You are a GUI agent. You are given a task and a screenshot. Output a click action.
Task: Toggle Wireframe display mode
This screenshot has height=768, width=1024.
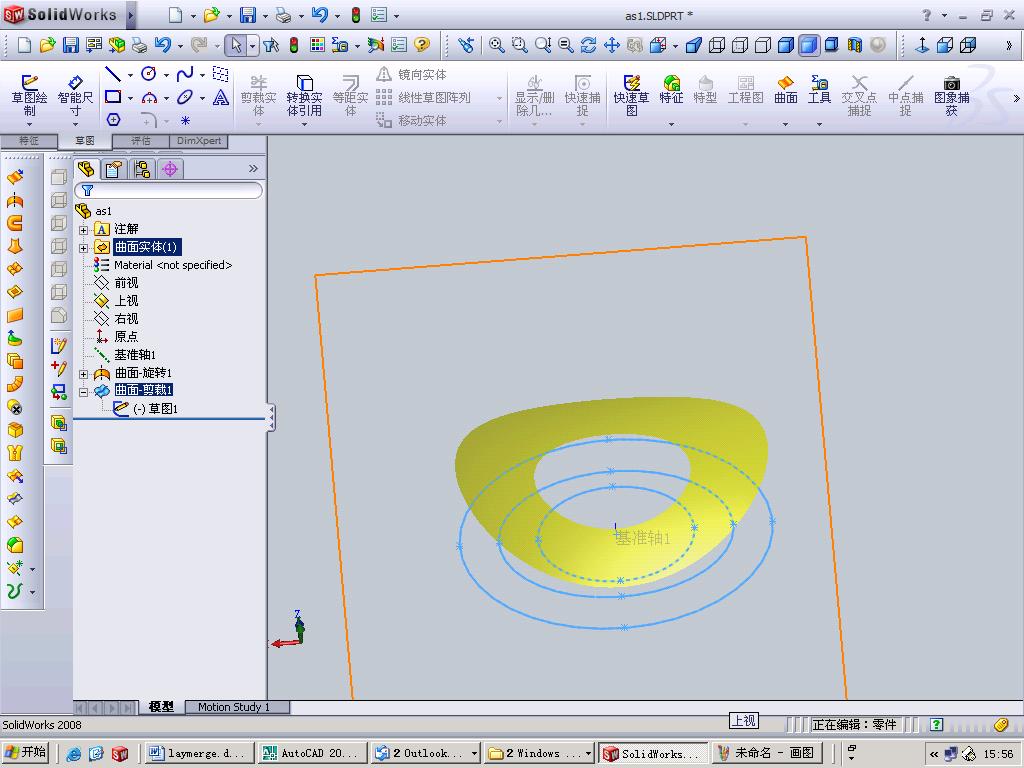(x=716, y=44)
